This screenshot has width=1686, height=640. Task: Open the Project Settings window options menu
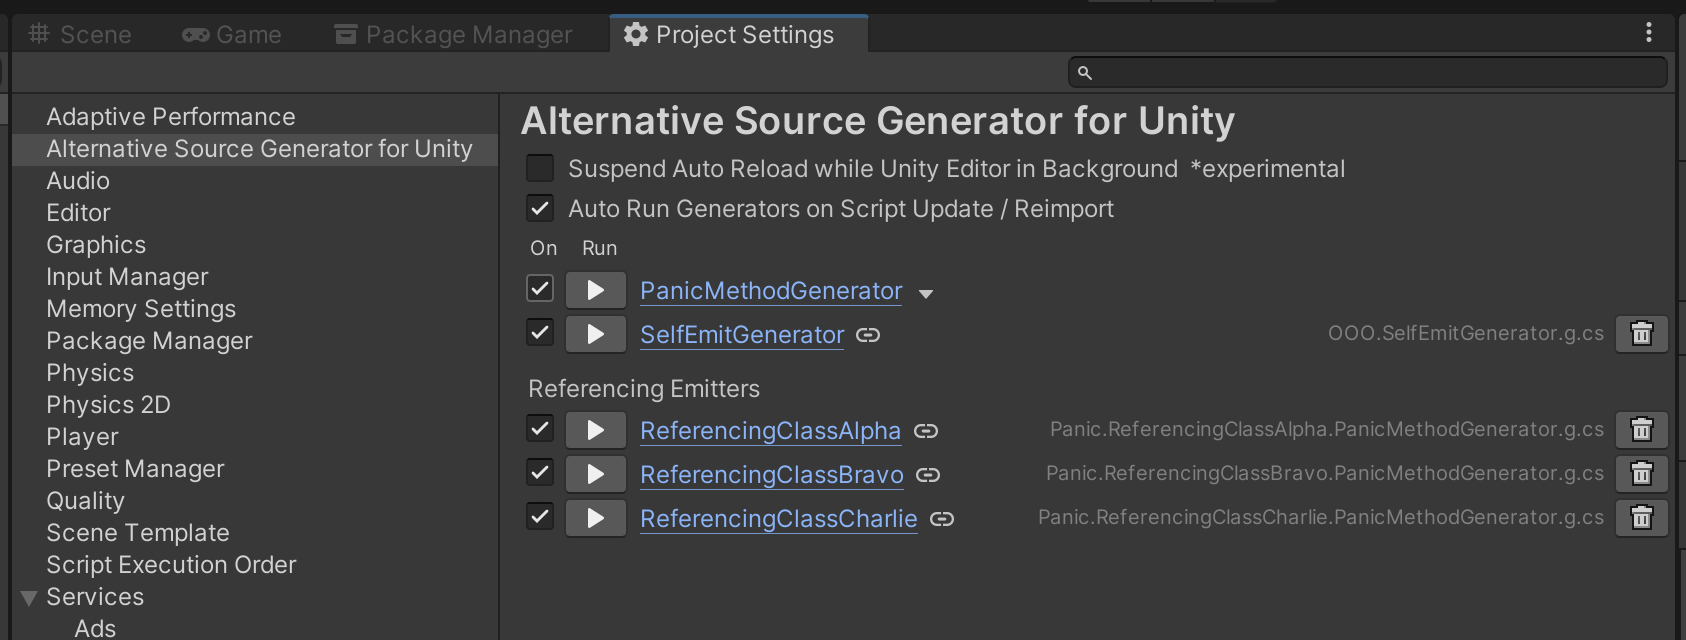click(x=1648, y=33)
